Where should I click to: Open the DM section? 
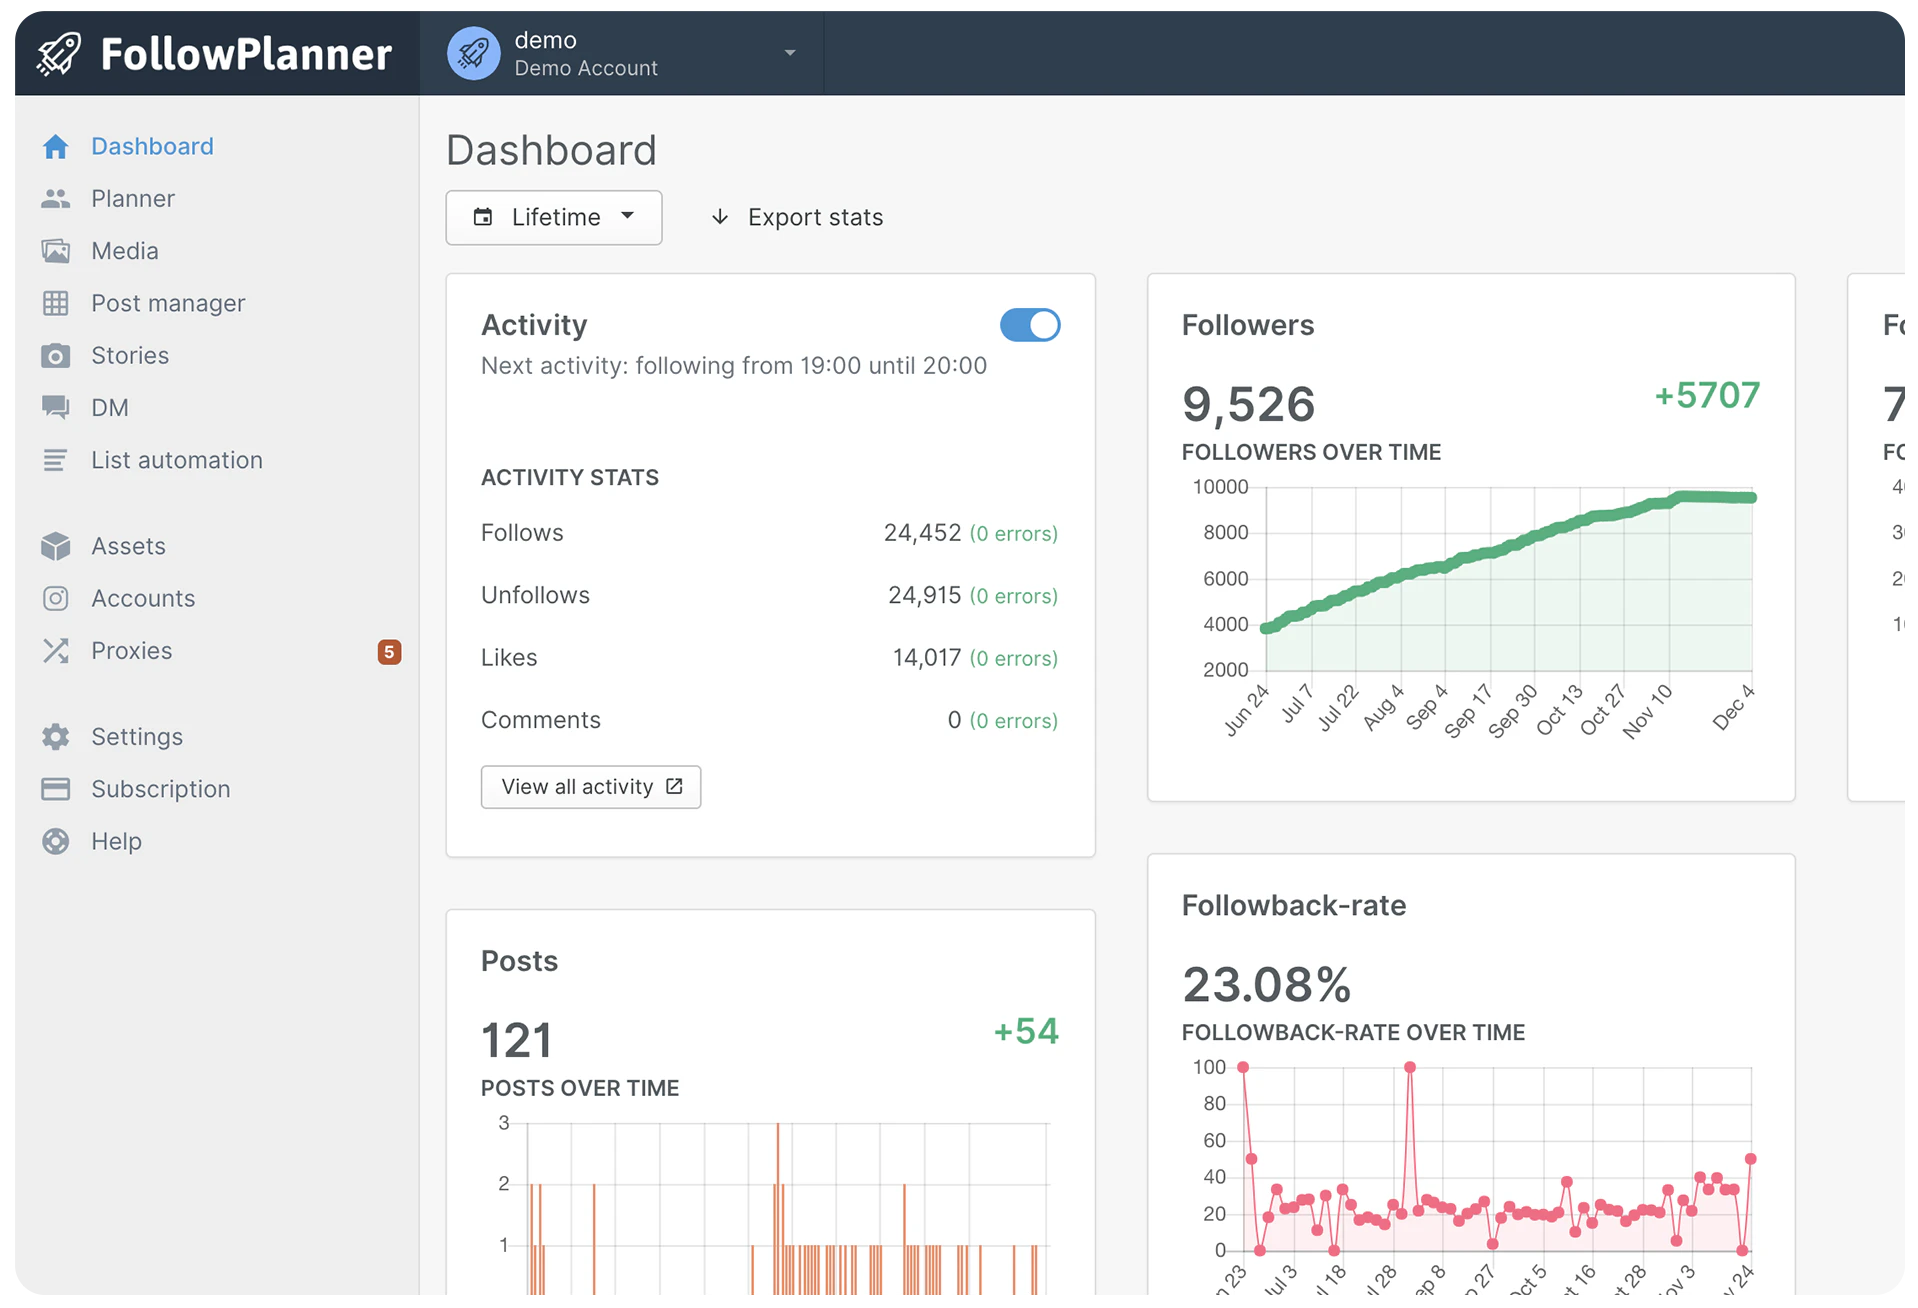tap(110, 407)
